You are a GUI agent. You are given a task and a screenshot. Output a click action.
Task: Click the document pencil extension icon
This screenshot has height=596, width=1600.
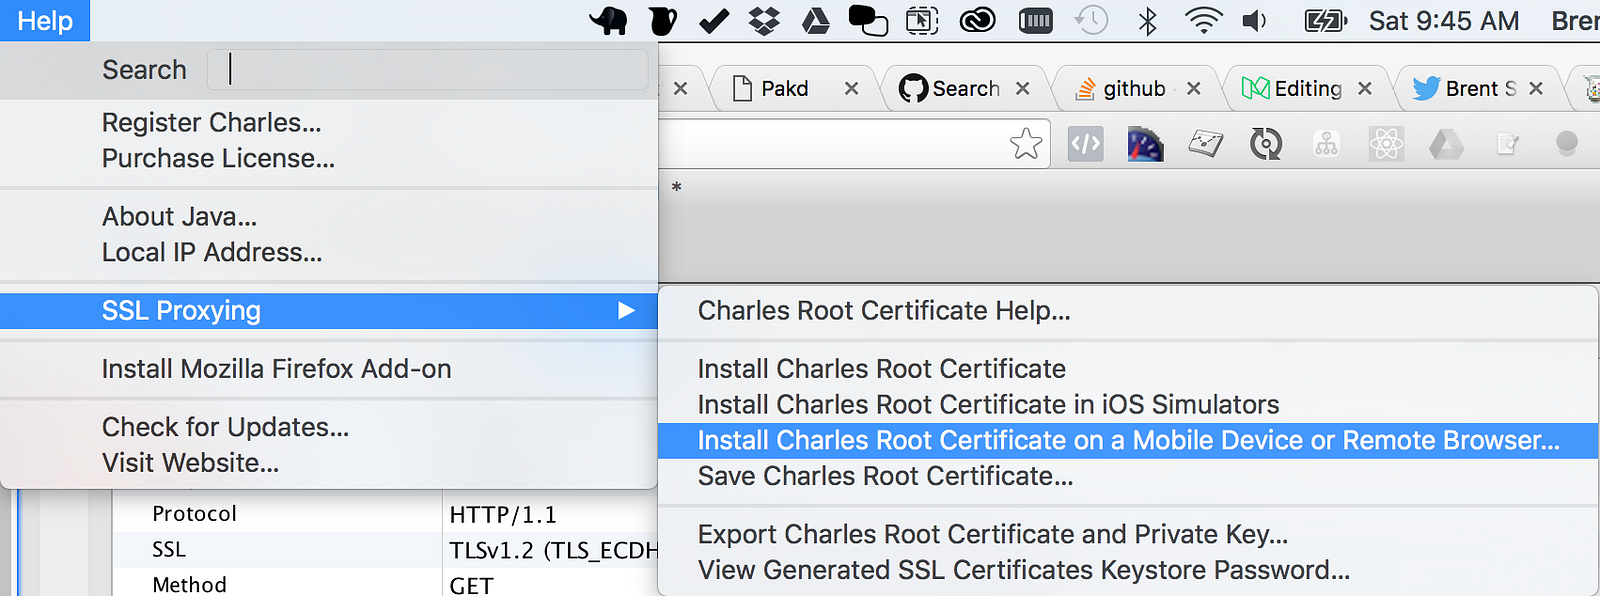(1507, 145)
